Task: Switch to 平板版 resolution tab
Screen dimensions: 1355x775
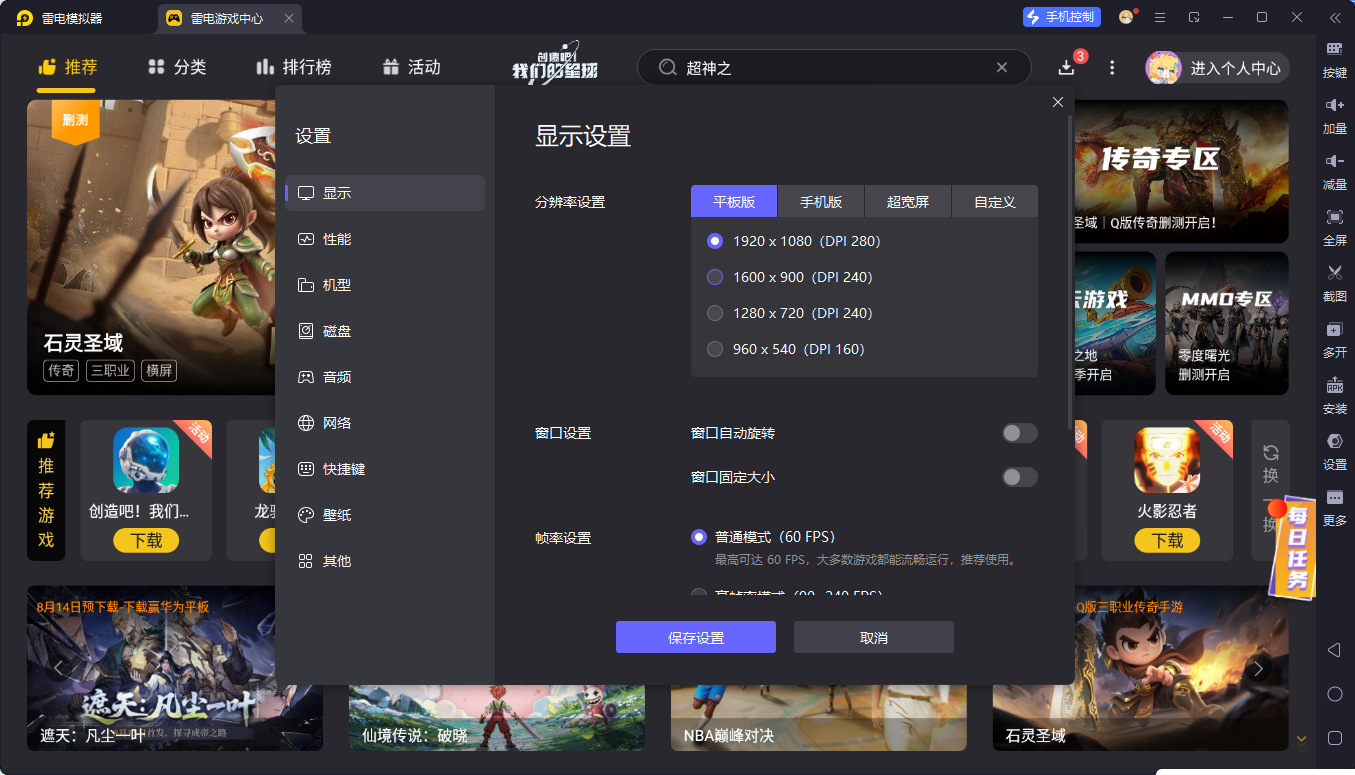Action: tap(734, 201)
